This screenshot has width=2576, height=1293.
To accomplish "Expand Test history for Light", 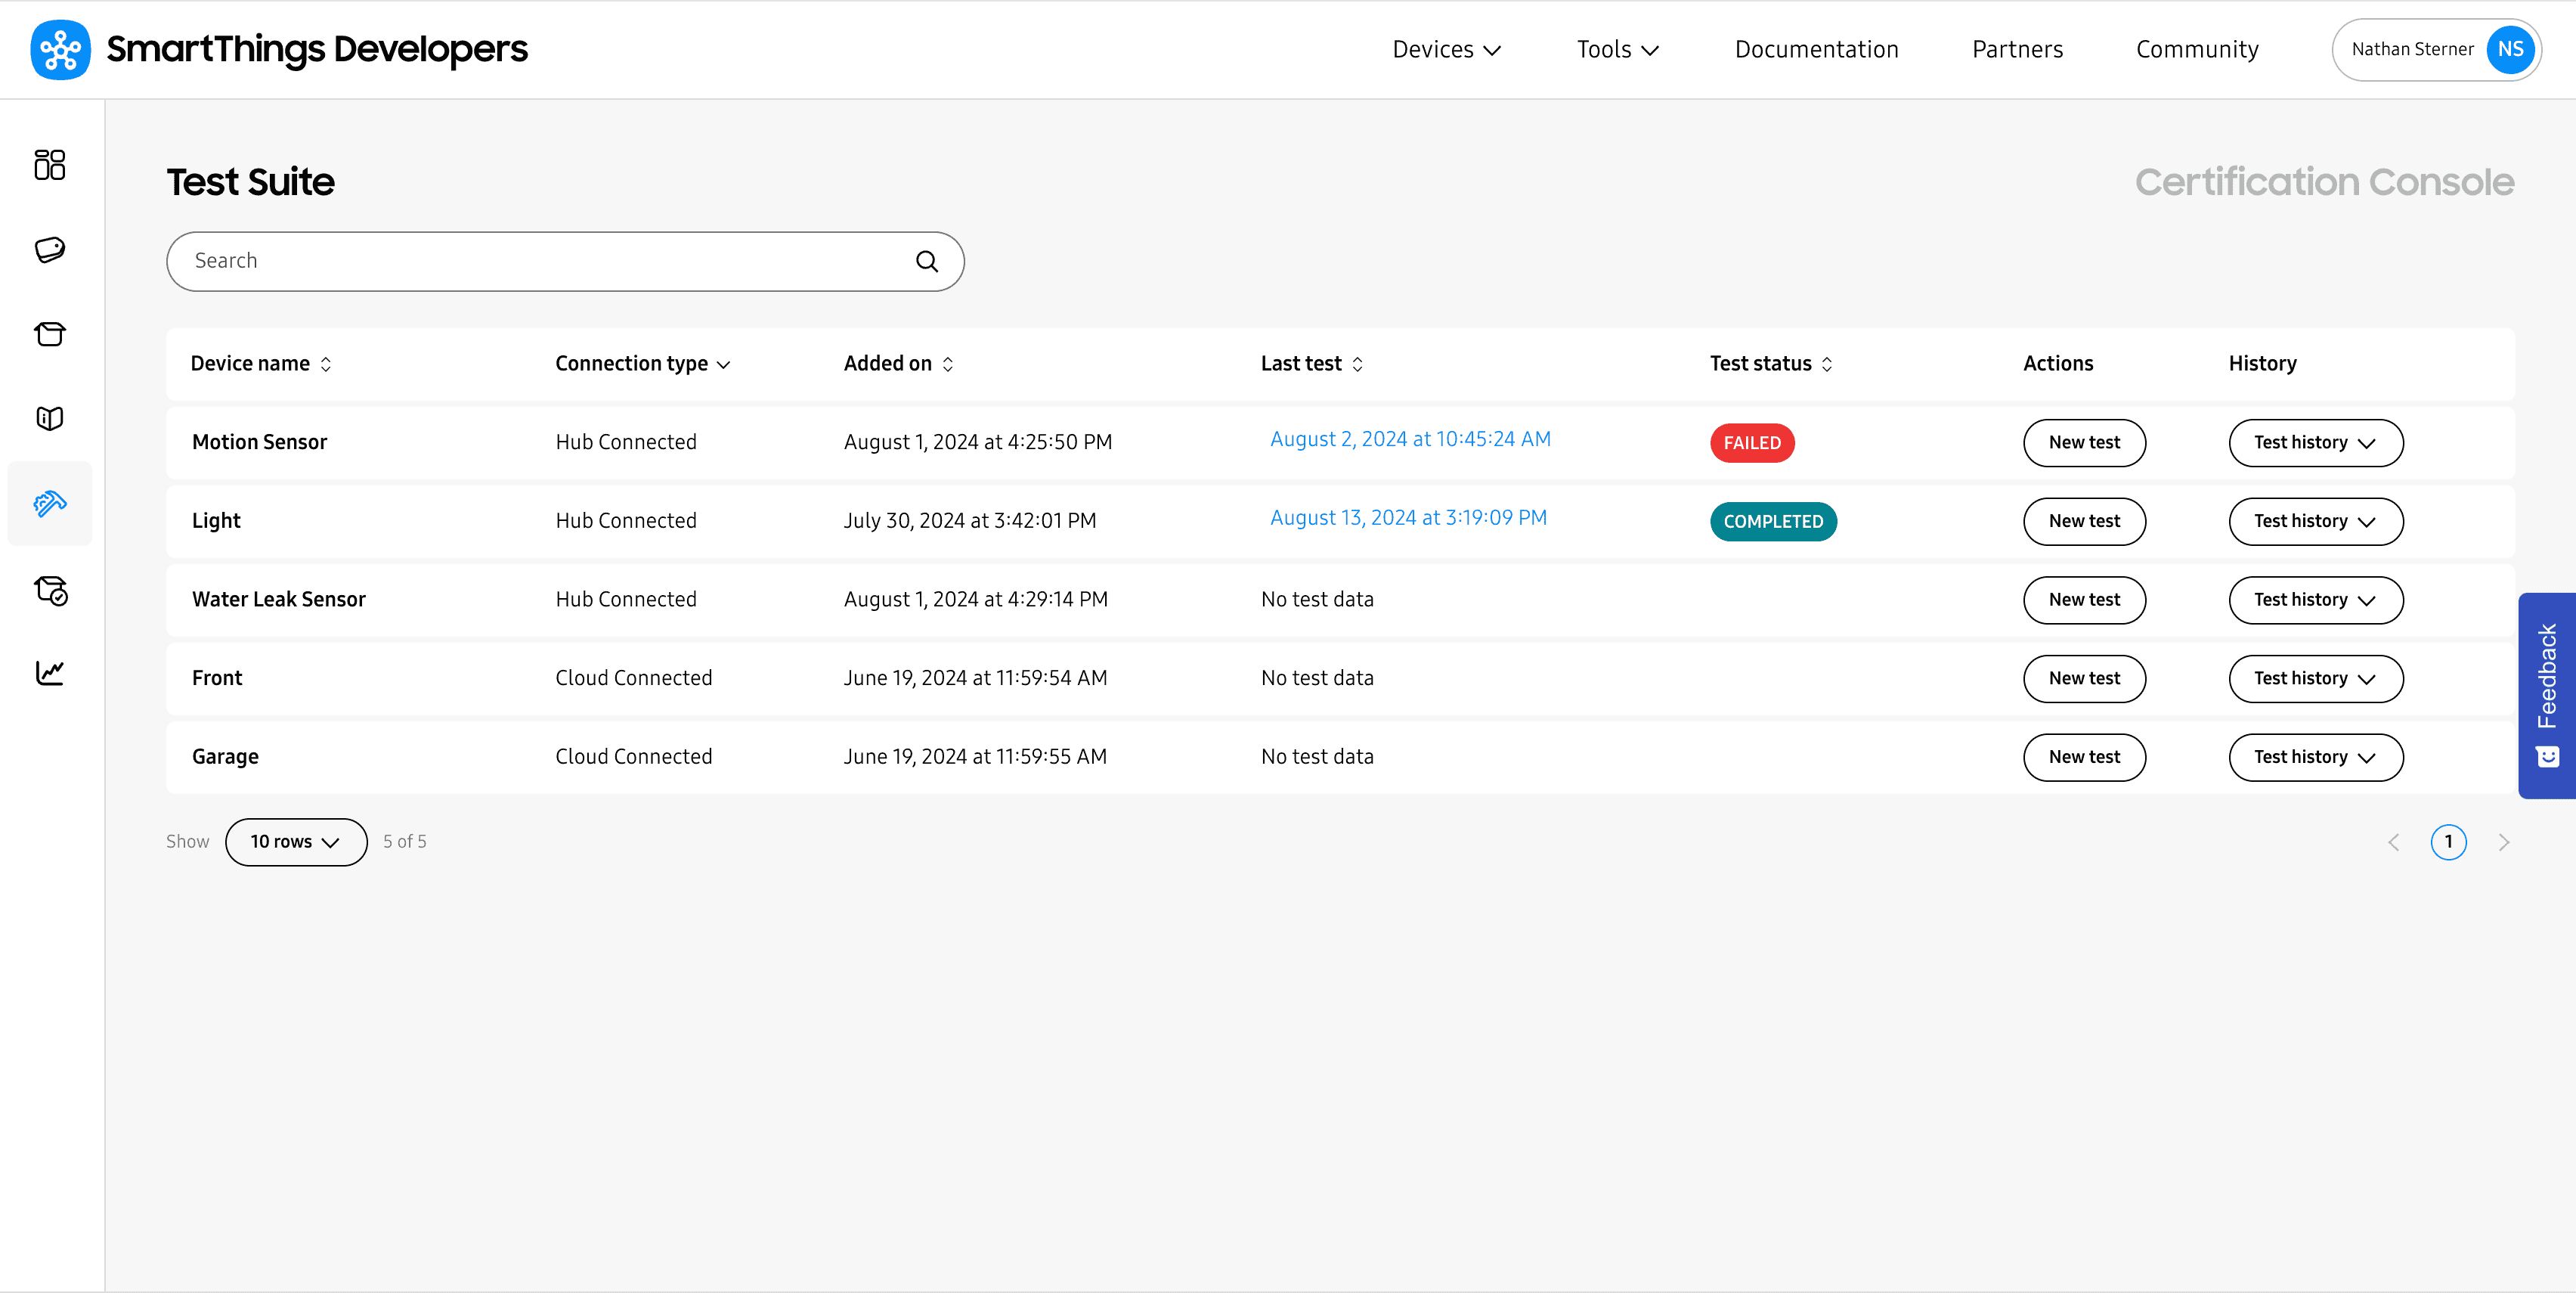I will click(x=2315, y=521).
